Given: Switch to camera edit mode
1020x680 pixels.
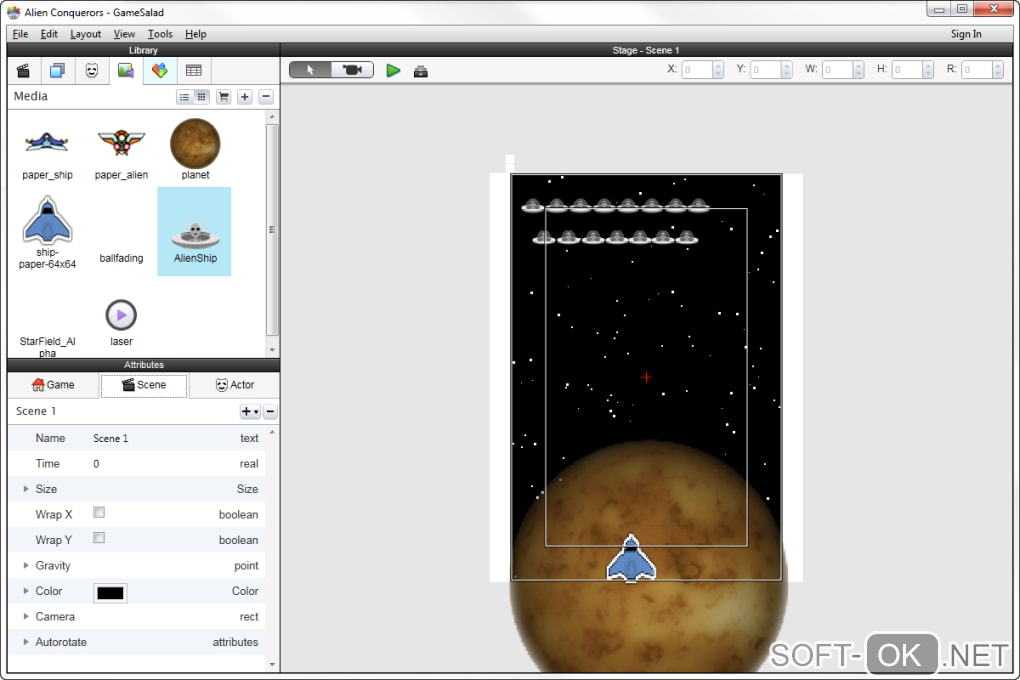Looking at the screenshot, I should coord(352,70).
